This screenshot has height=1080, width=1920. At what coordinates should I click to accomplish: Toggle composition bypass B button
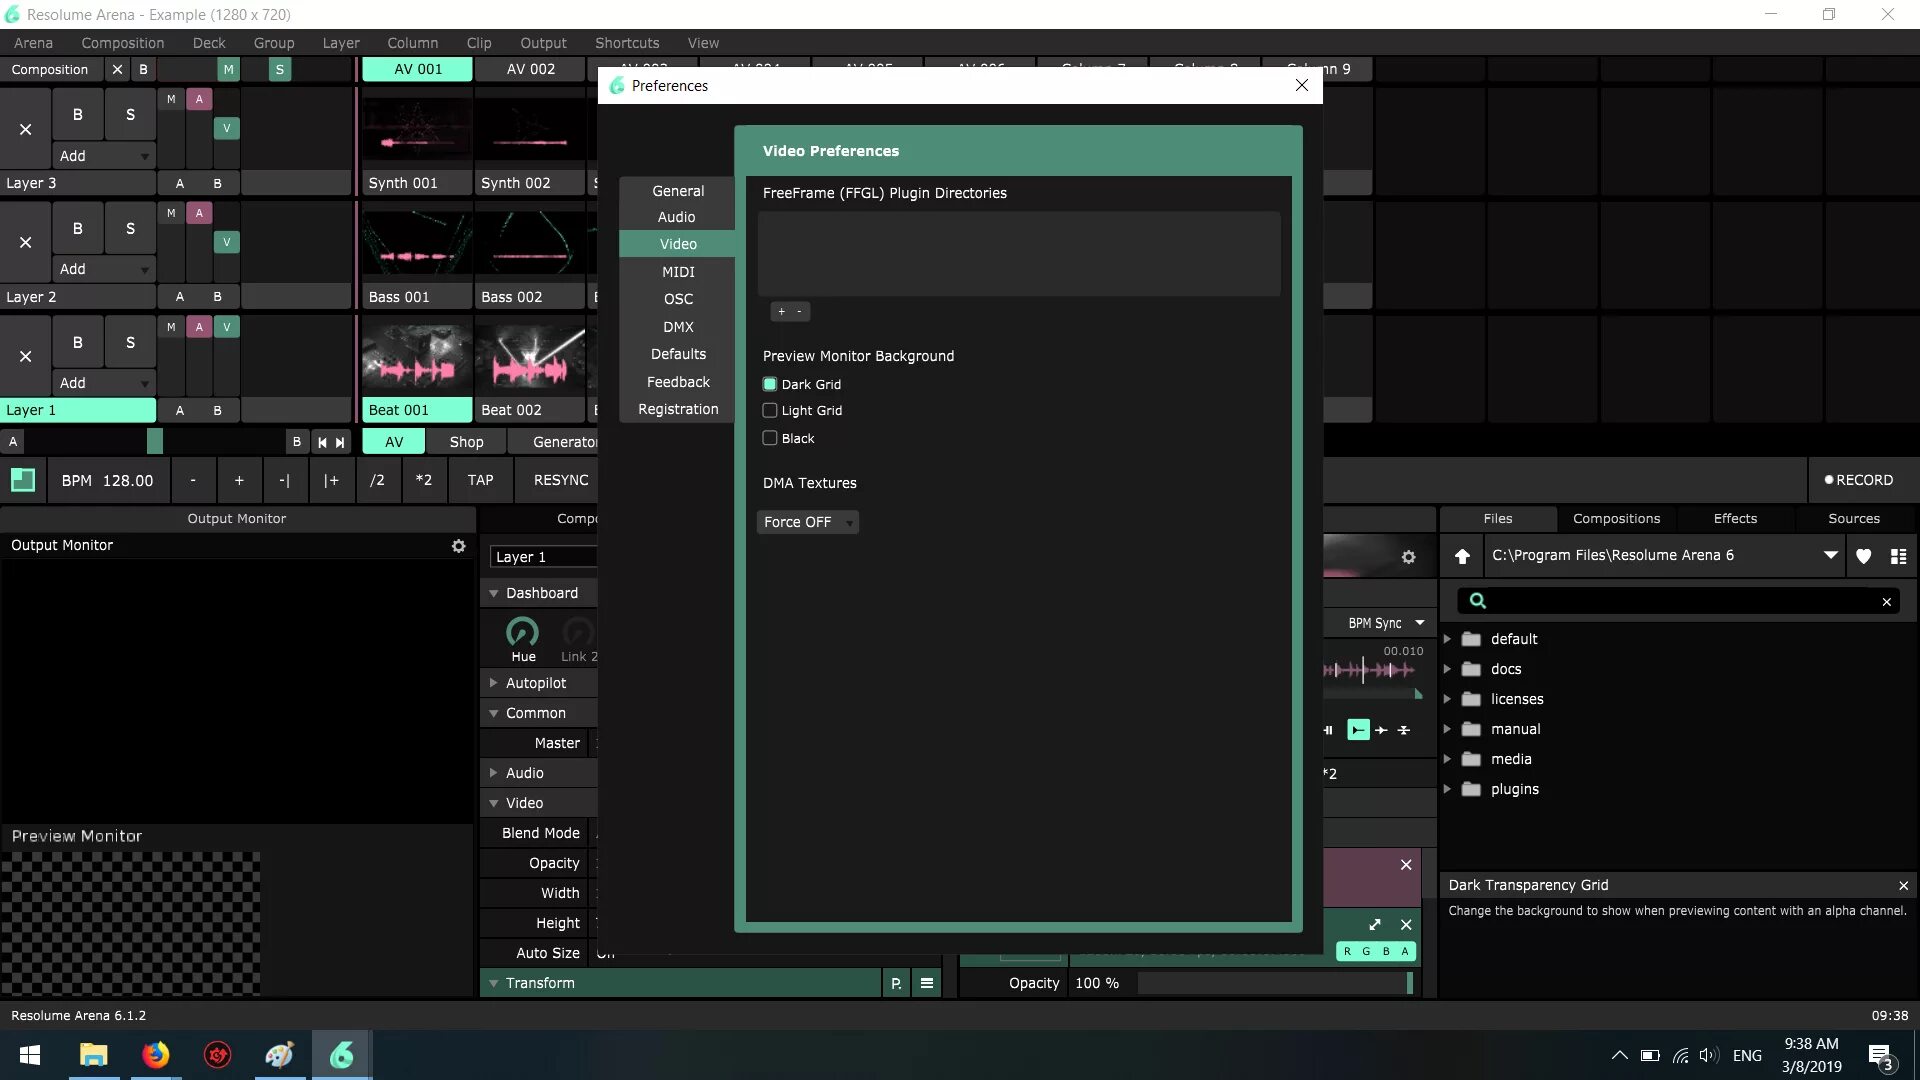coord(143,69)
